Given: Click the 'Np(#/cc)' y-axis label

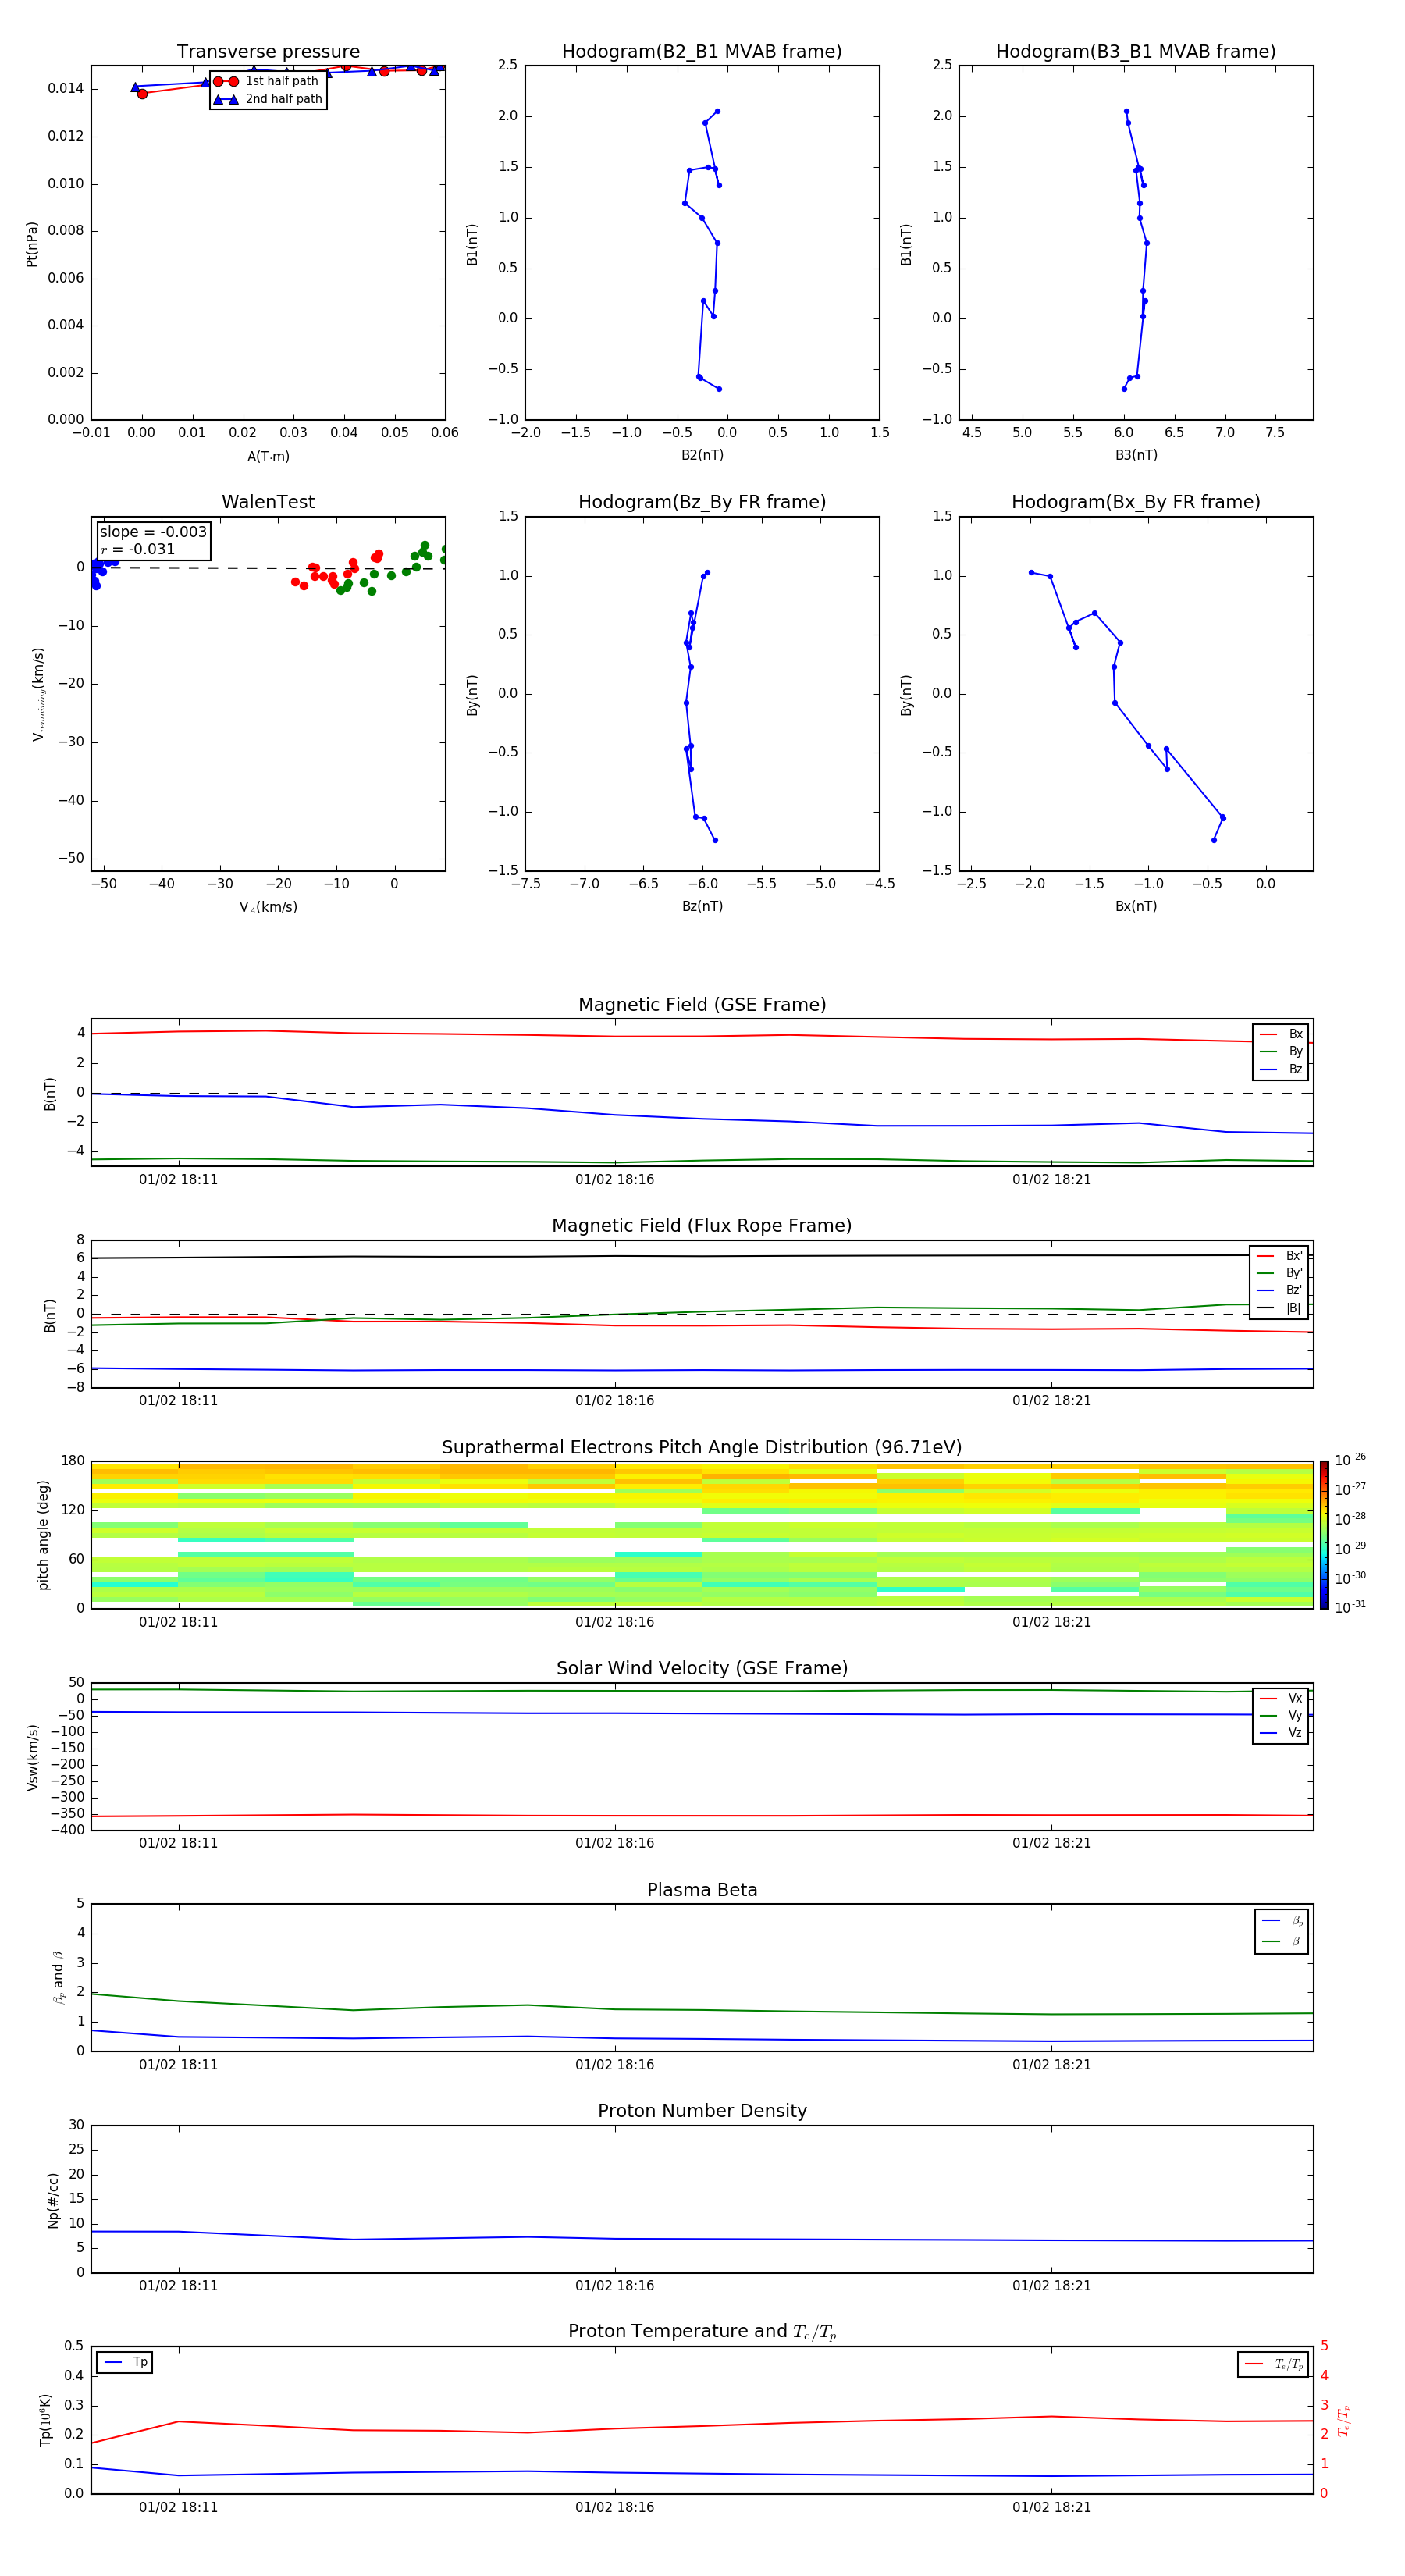Looking at the screenshot, I should pos(54,2200).
